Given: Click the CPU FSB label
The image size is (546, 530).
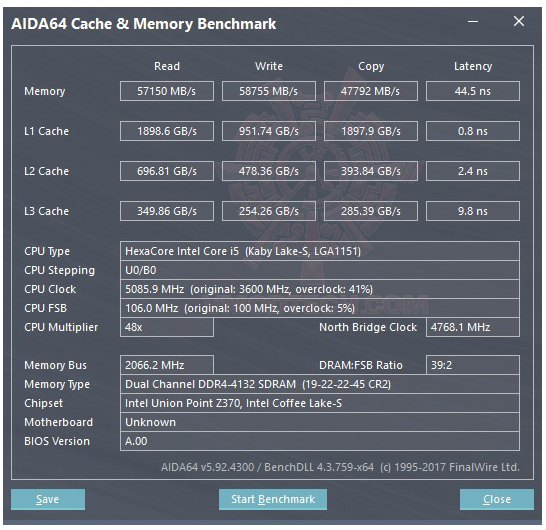Looking at the screenshot, I should coord(45,308).
